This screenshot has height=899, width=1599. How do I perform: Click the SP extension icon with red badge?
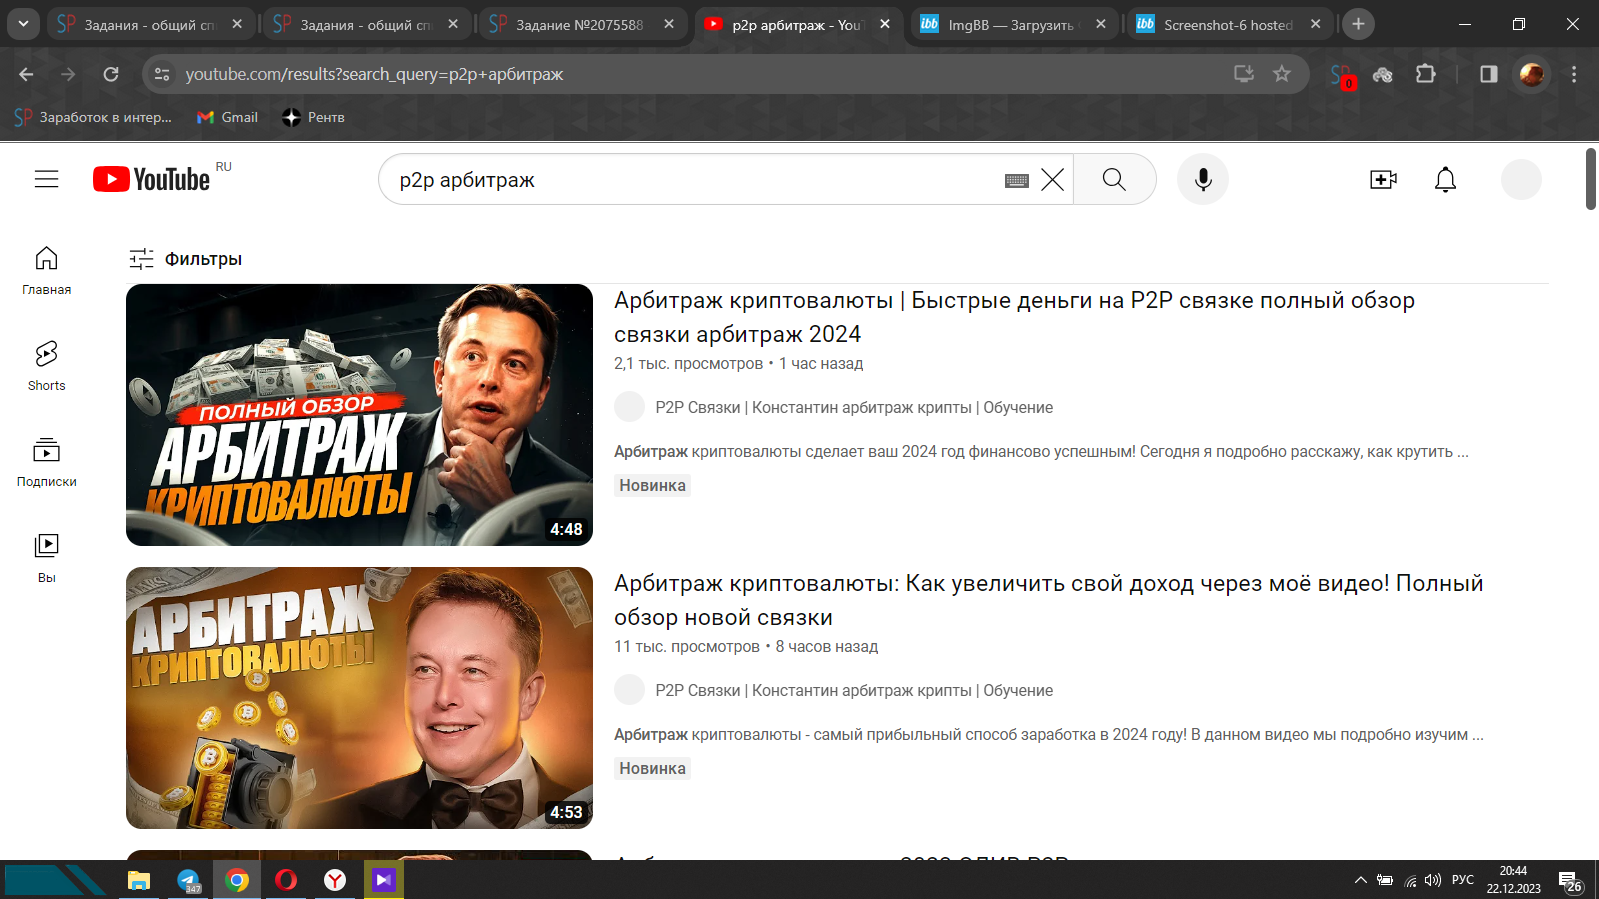point(1341,75)
